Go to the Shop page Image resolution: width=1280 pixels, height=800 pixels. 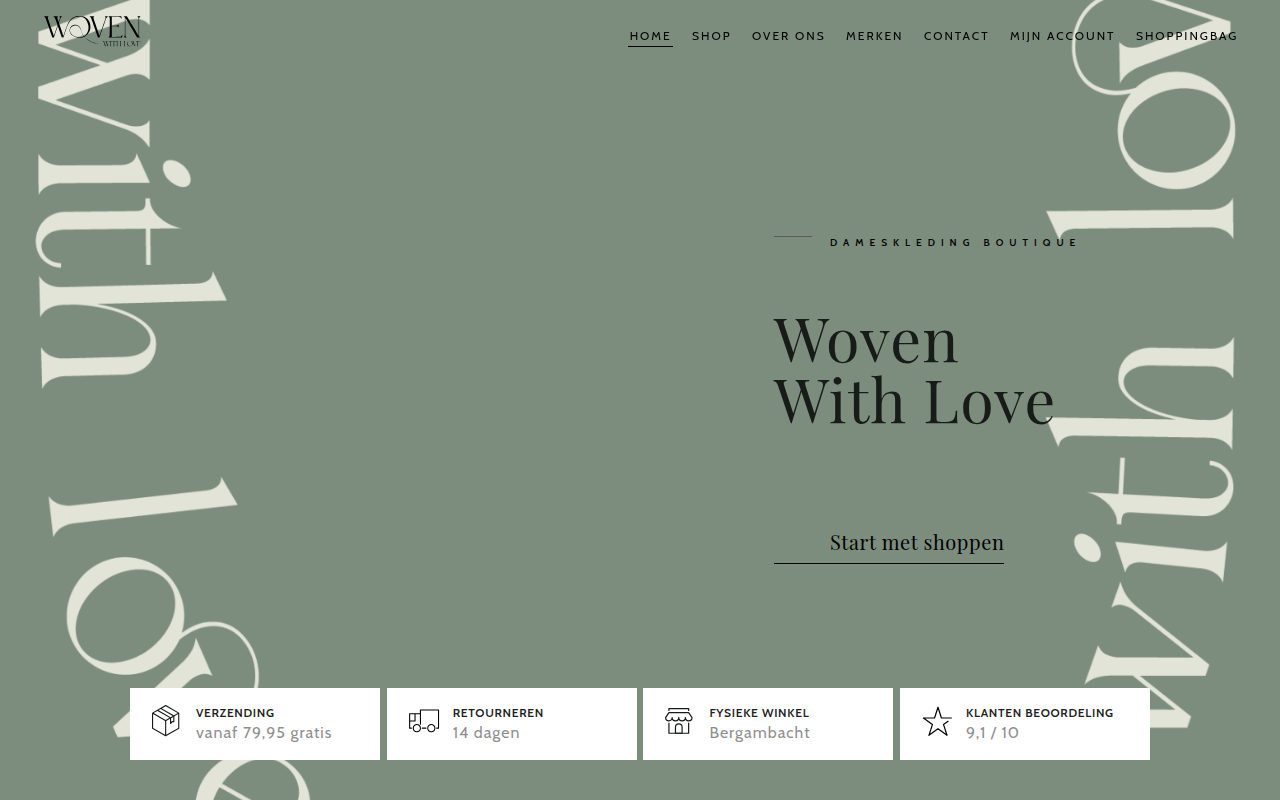coord(711,36)
